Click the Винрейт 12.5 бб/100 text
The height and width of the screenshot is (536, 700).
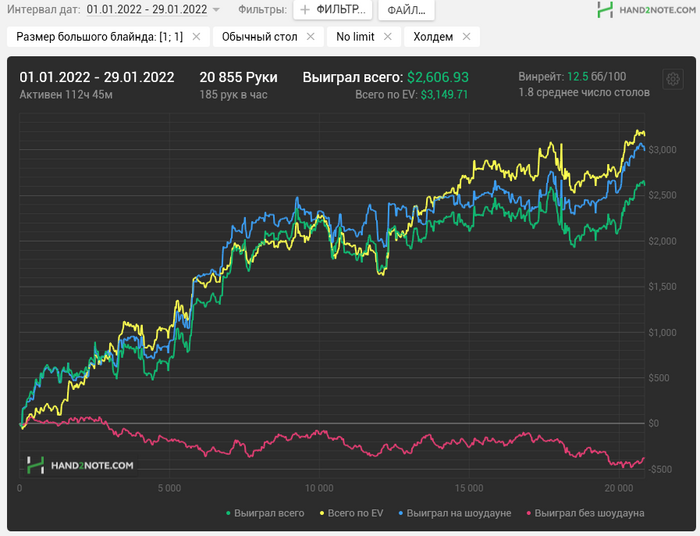(x=572, y=77)
